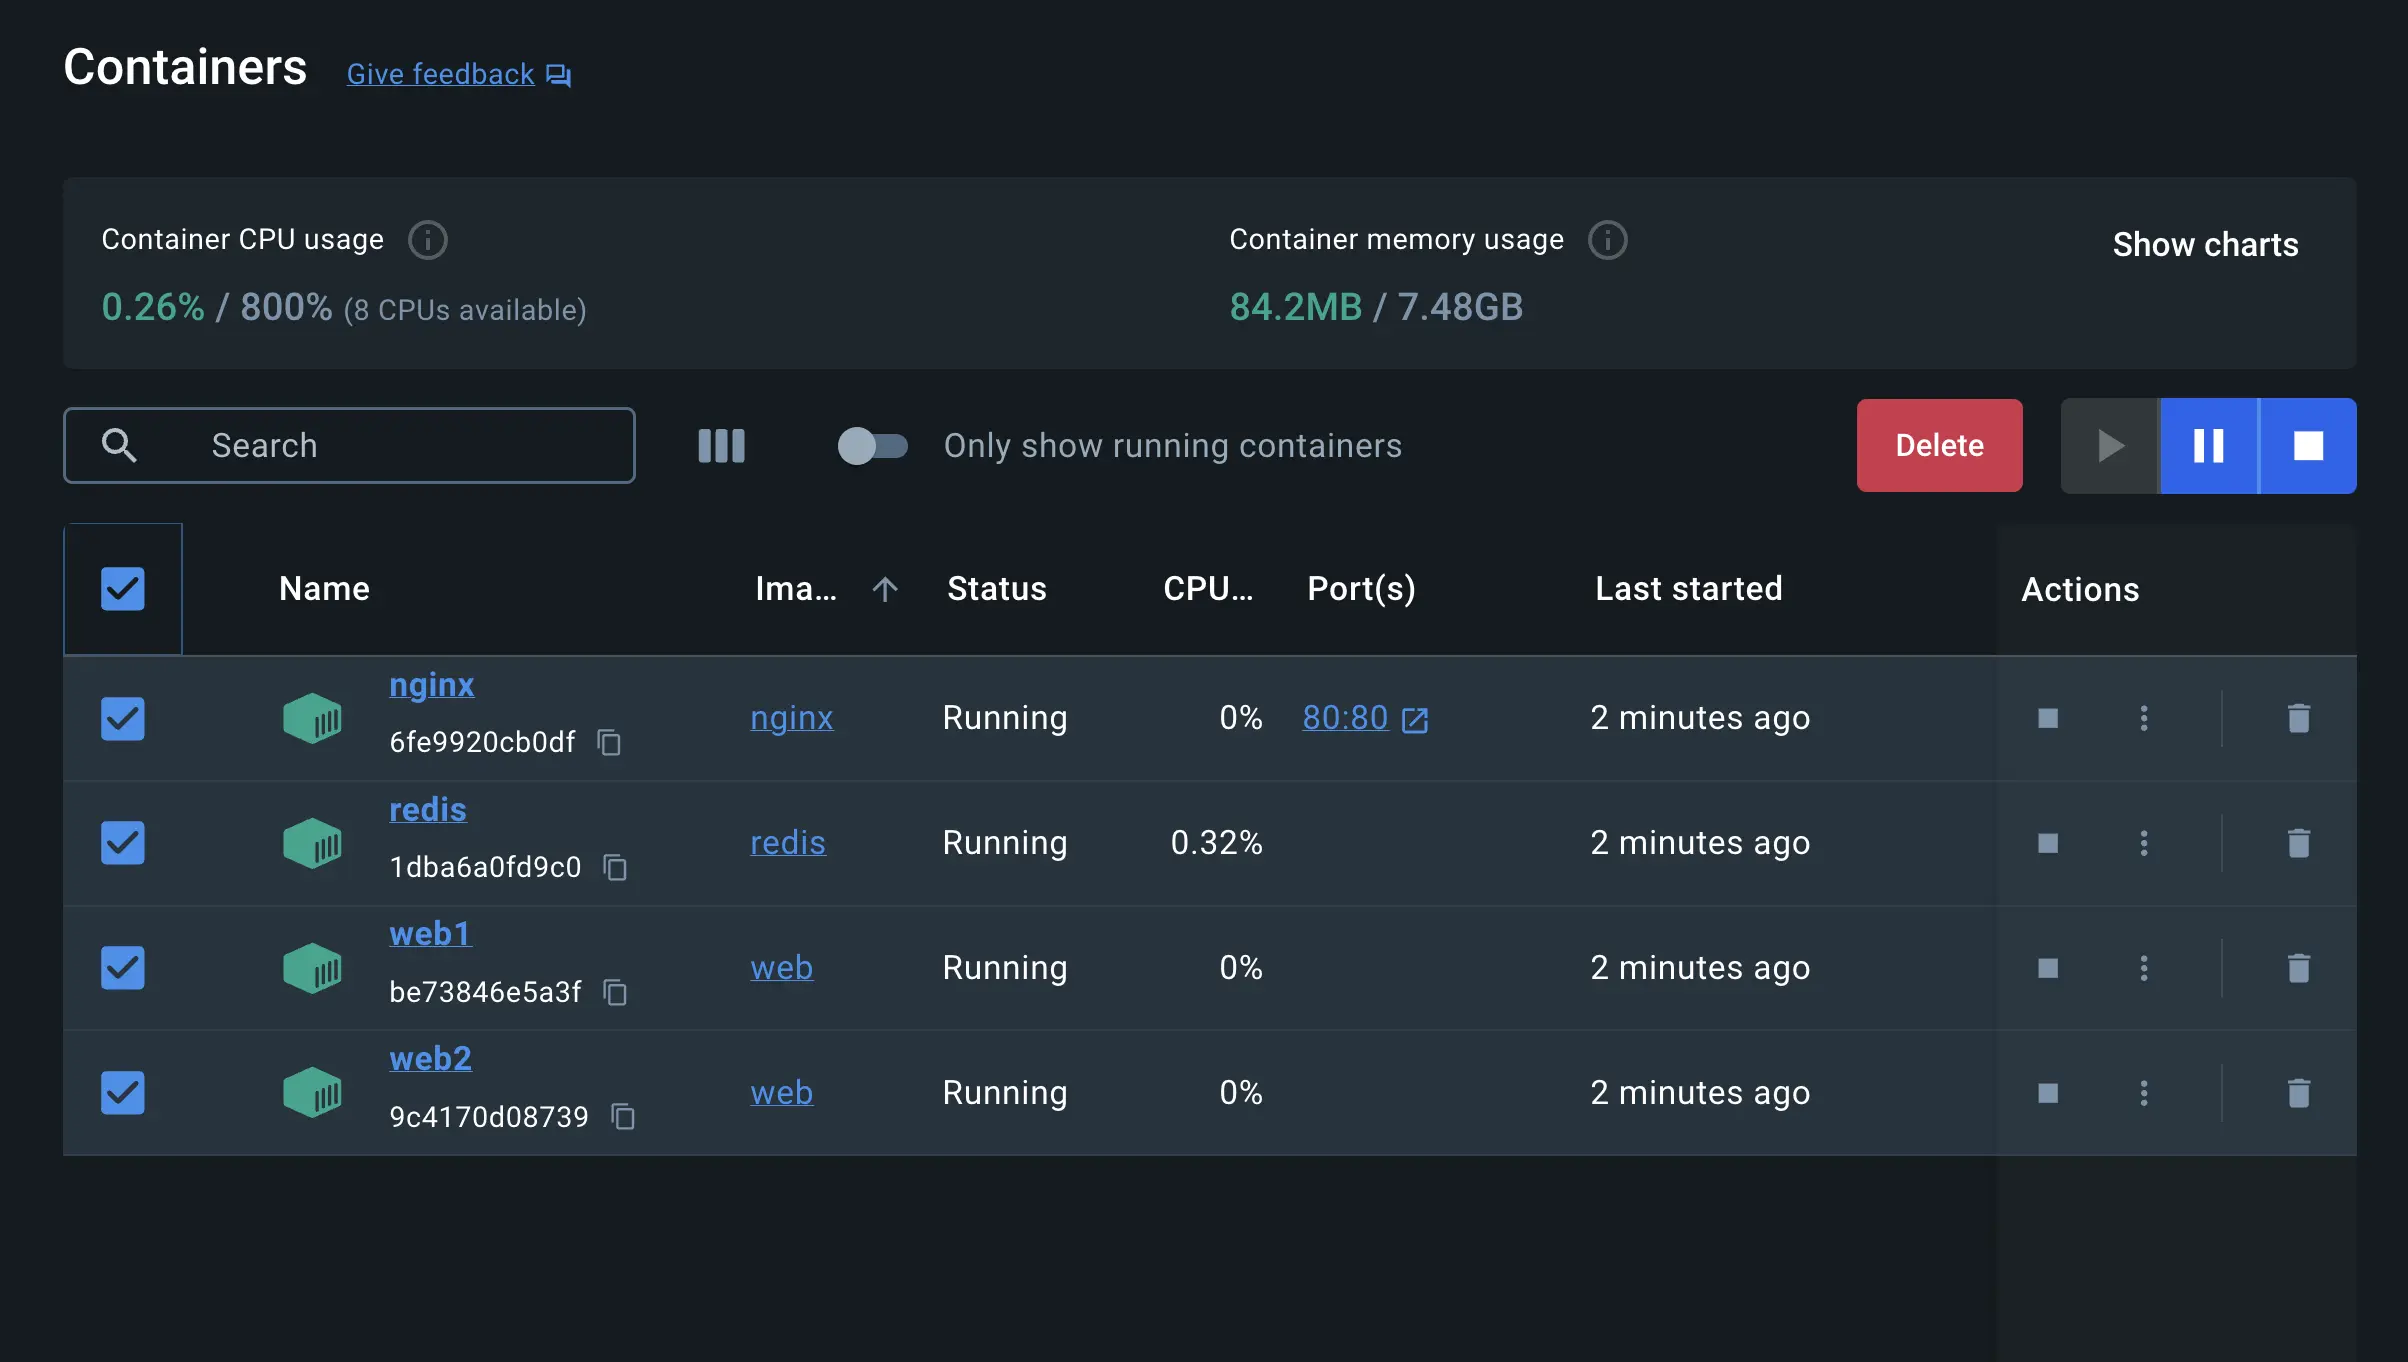Click the web2 container icon
Viewport: 2408px width, 1362px height.
click(314, 1089)
